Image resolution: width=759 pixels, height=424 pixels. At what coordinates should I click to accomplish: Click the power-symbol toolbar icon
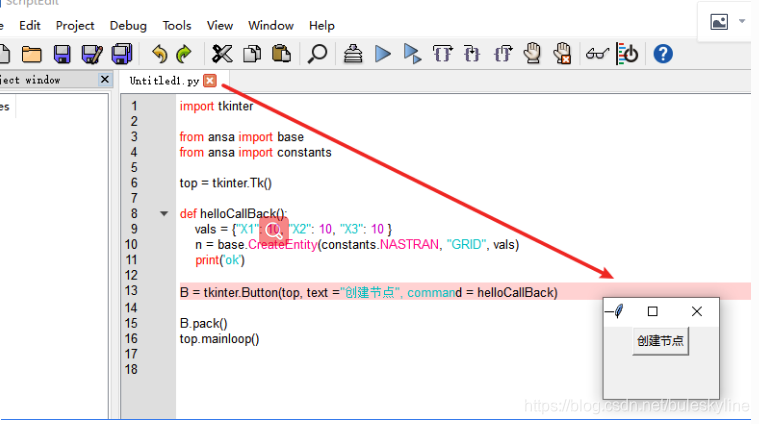[628, 54]
